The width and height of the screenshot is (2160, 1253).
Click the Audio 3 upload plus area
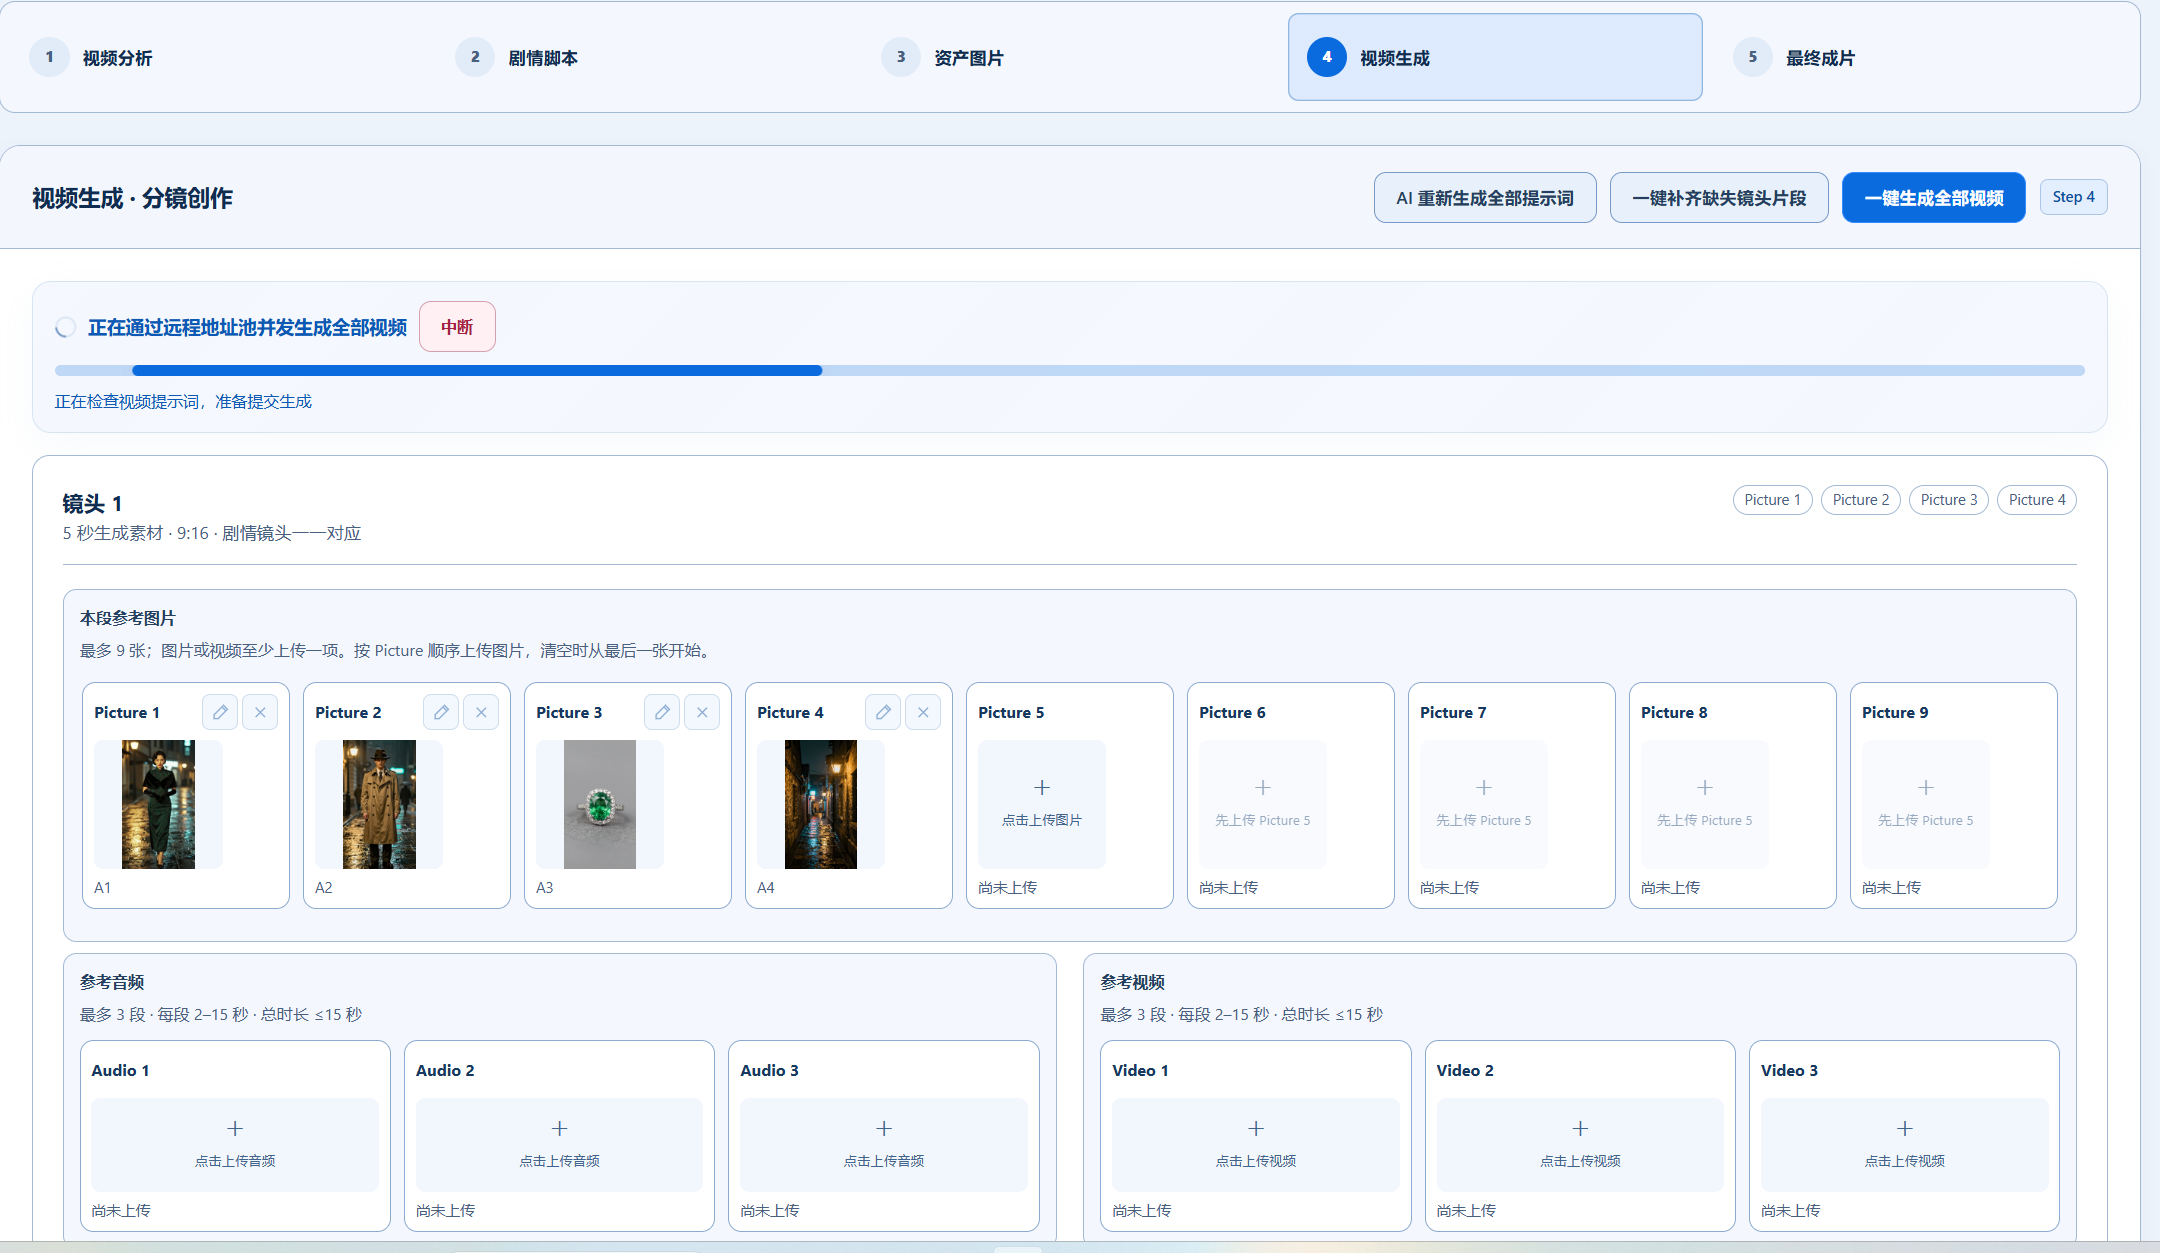[x=884, y=1144]
